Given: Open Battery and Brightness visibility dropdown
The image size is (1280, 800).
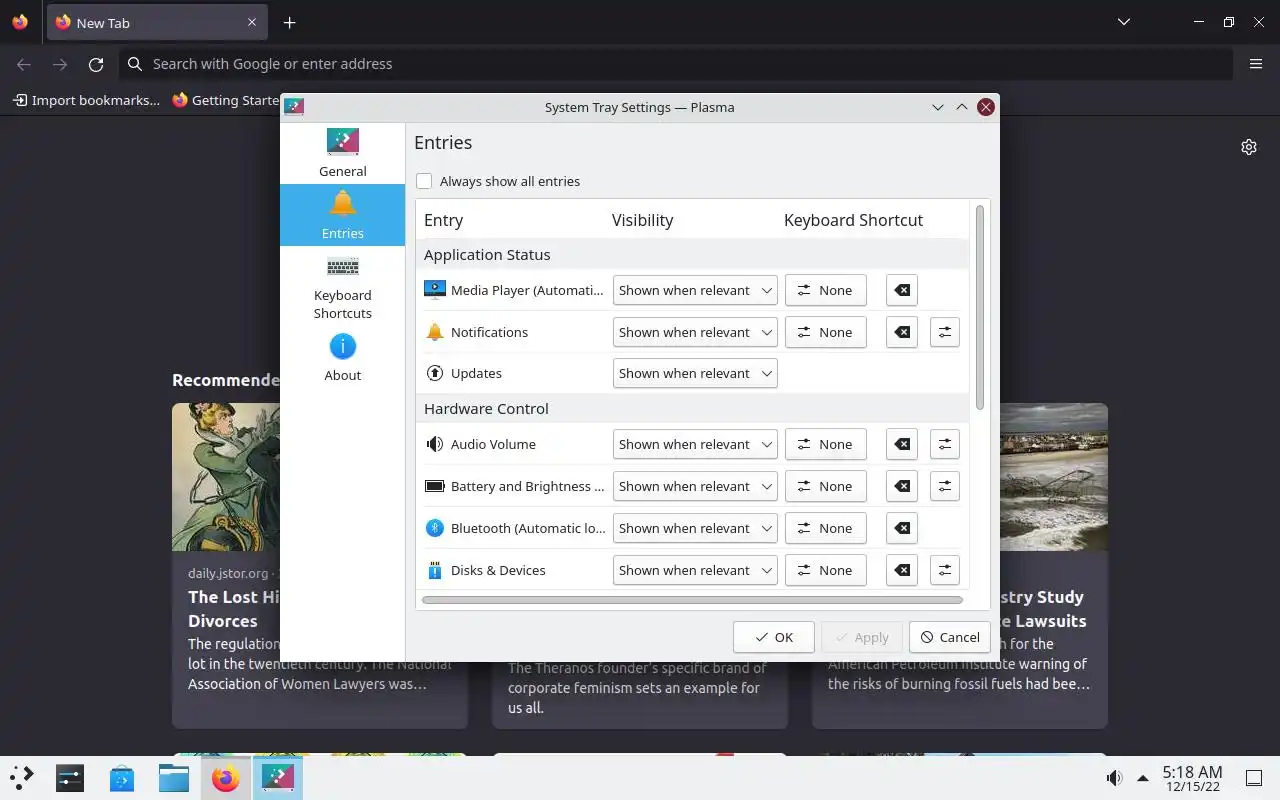Looking at the screenshot, I should pos(695,486).
